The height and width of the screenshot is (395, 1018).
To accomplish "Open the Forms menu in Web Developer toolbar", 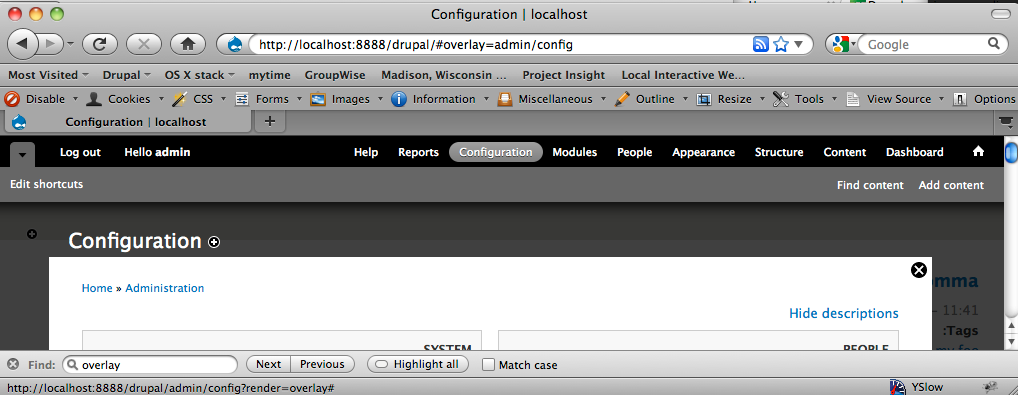I will point(268,99).
